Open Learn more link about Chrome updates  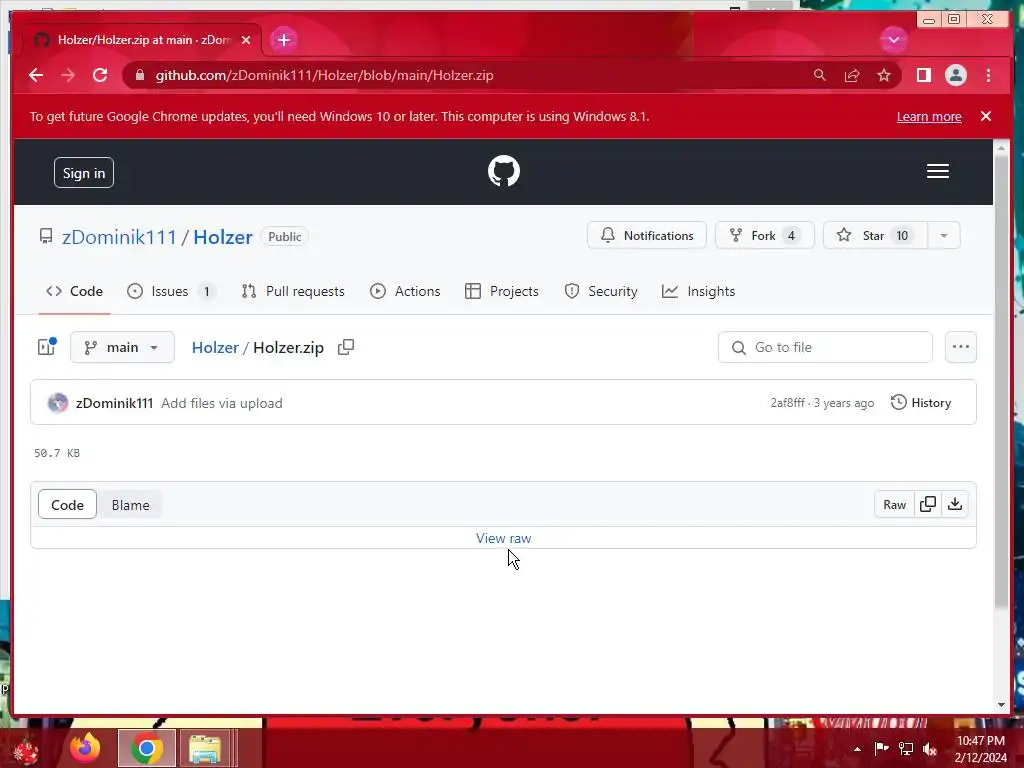[929, 116]
